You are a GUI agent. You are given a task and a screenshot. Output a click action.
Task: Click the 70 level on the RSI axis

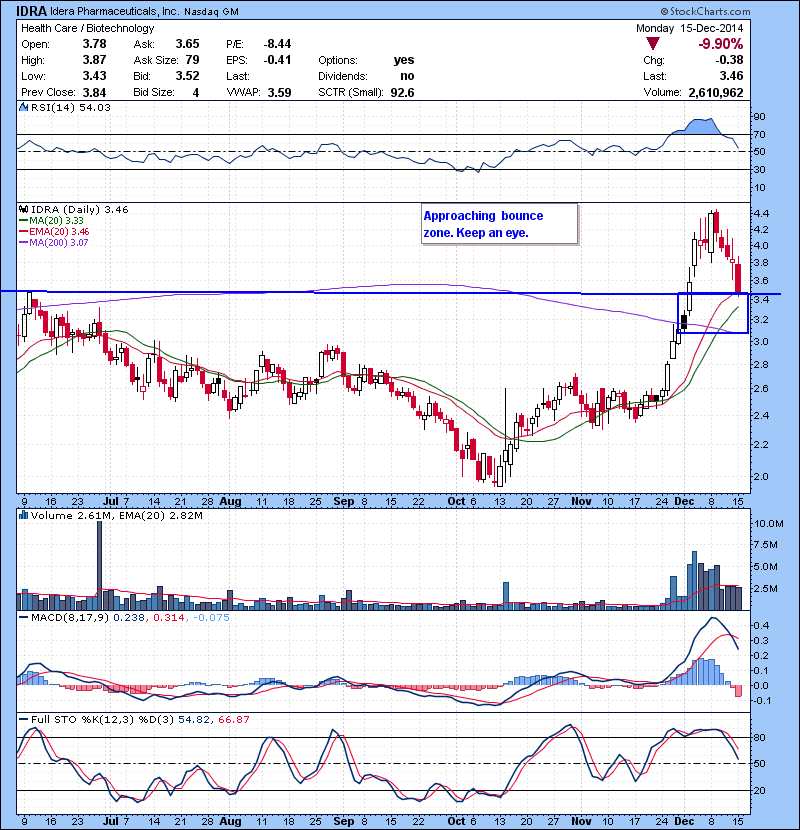coord(760,134)
